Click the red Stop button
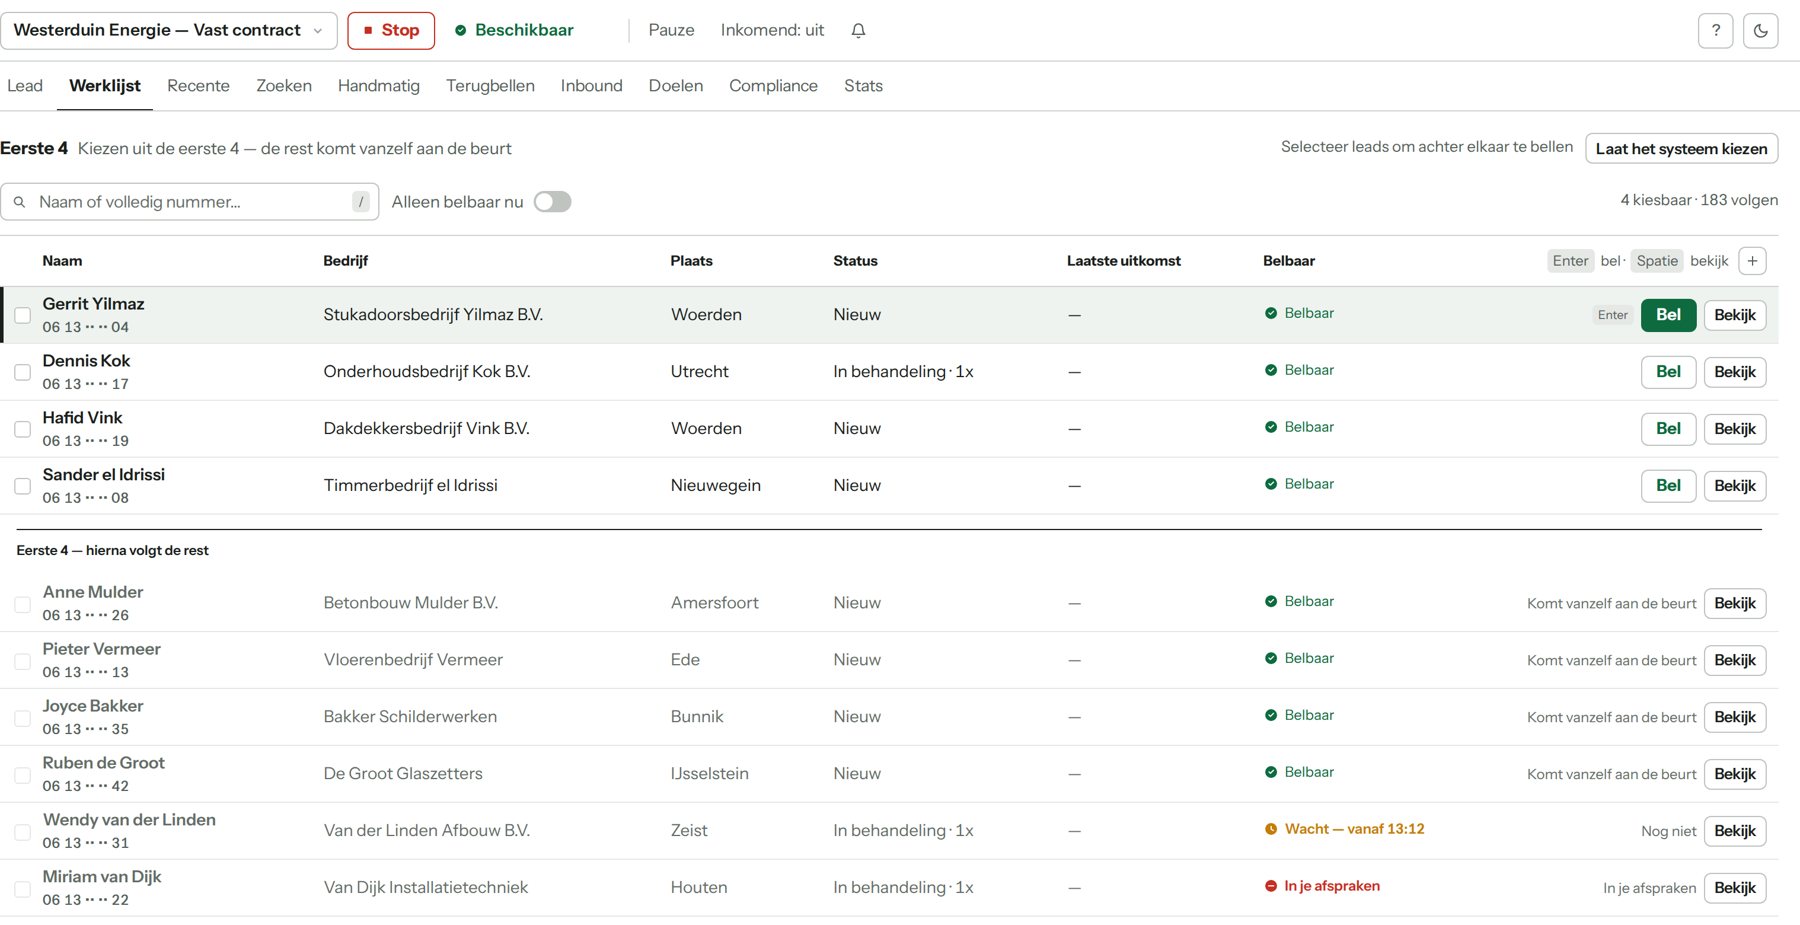Image resolution: width=1800 pixels, height=925 pixels. pos(391,30)
